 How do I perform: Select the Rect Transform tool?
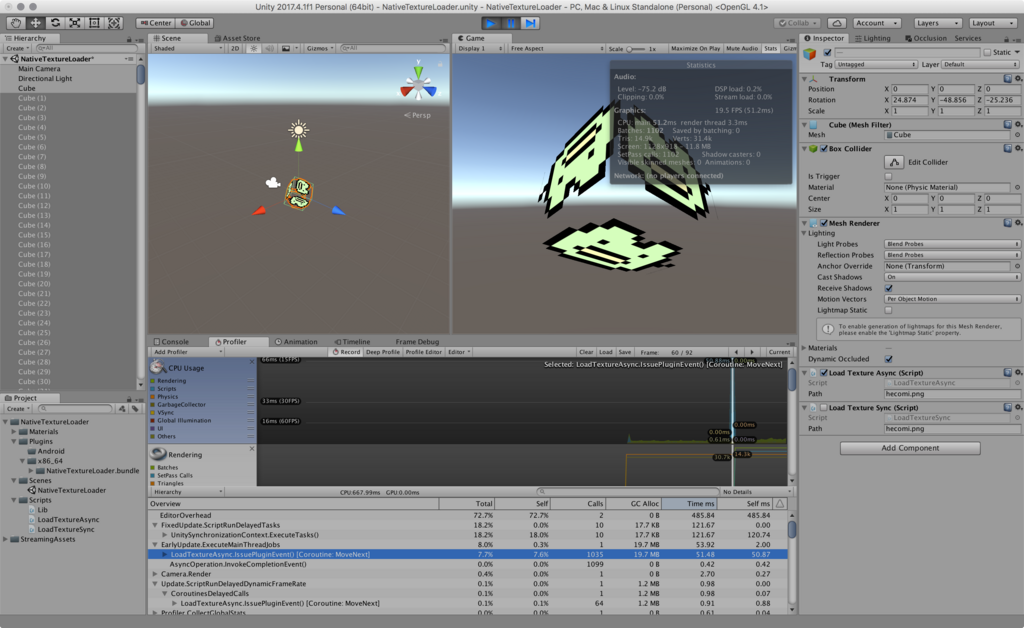pos(95,23)
